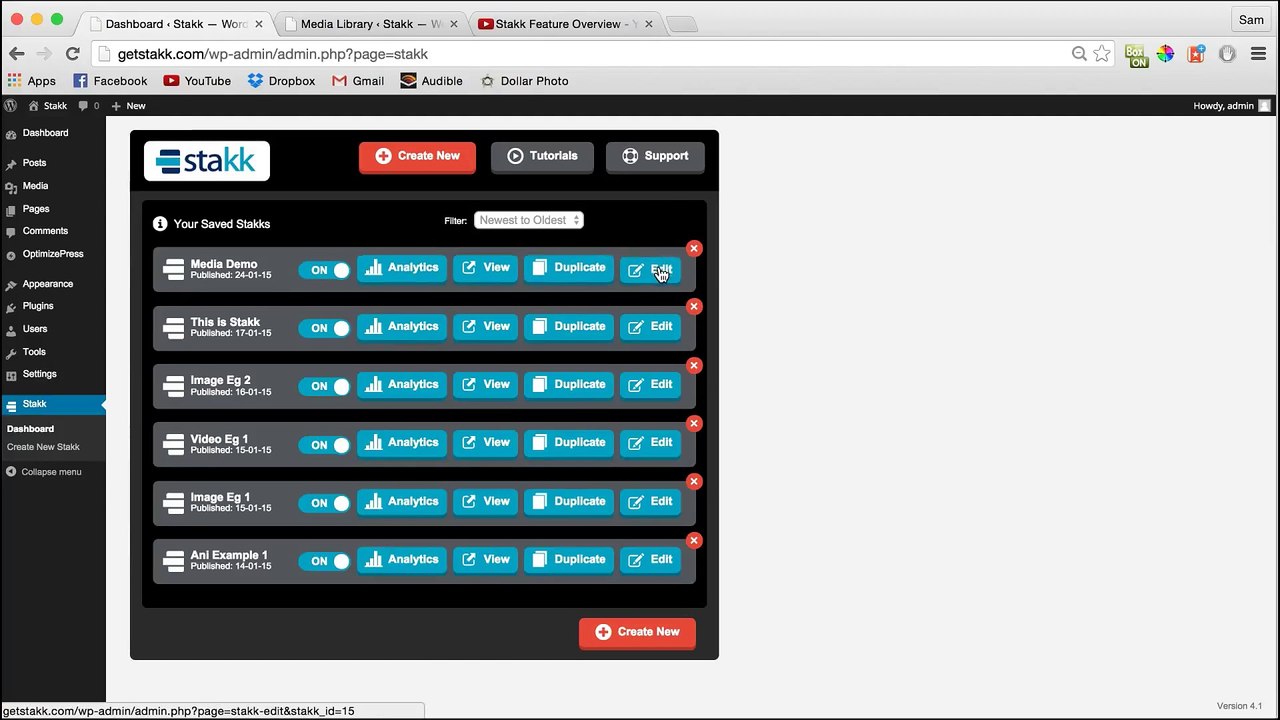Edit the Media Demo stakk

650,270
